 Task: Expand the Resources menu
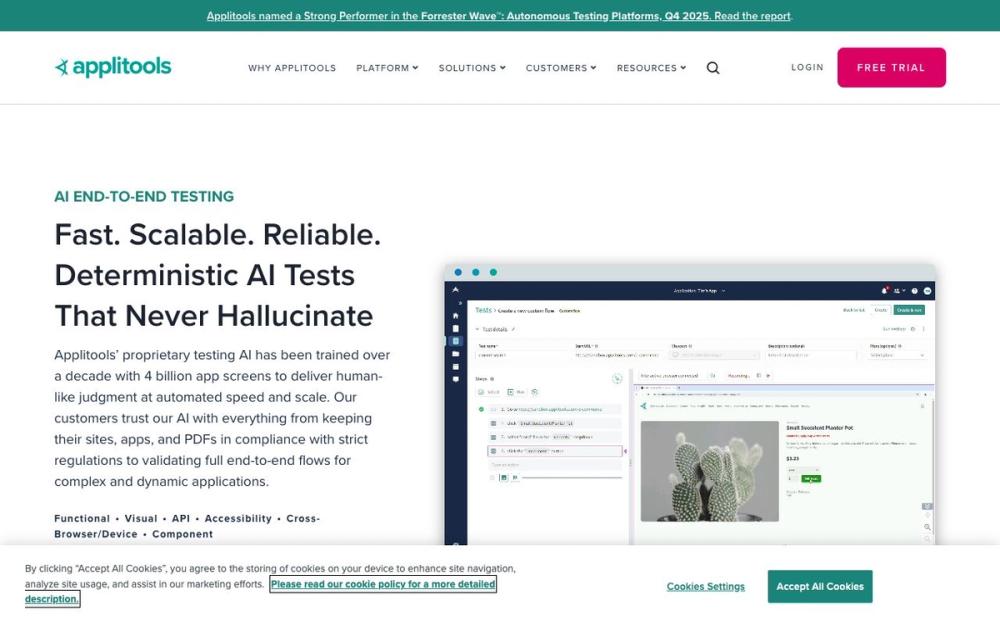651,68
